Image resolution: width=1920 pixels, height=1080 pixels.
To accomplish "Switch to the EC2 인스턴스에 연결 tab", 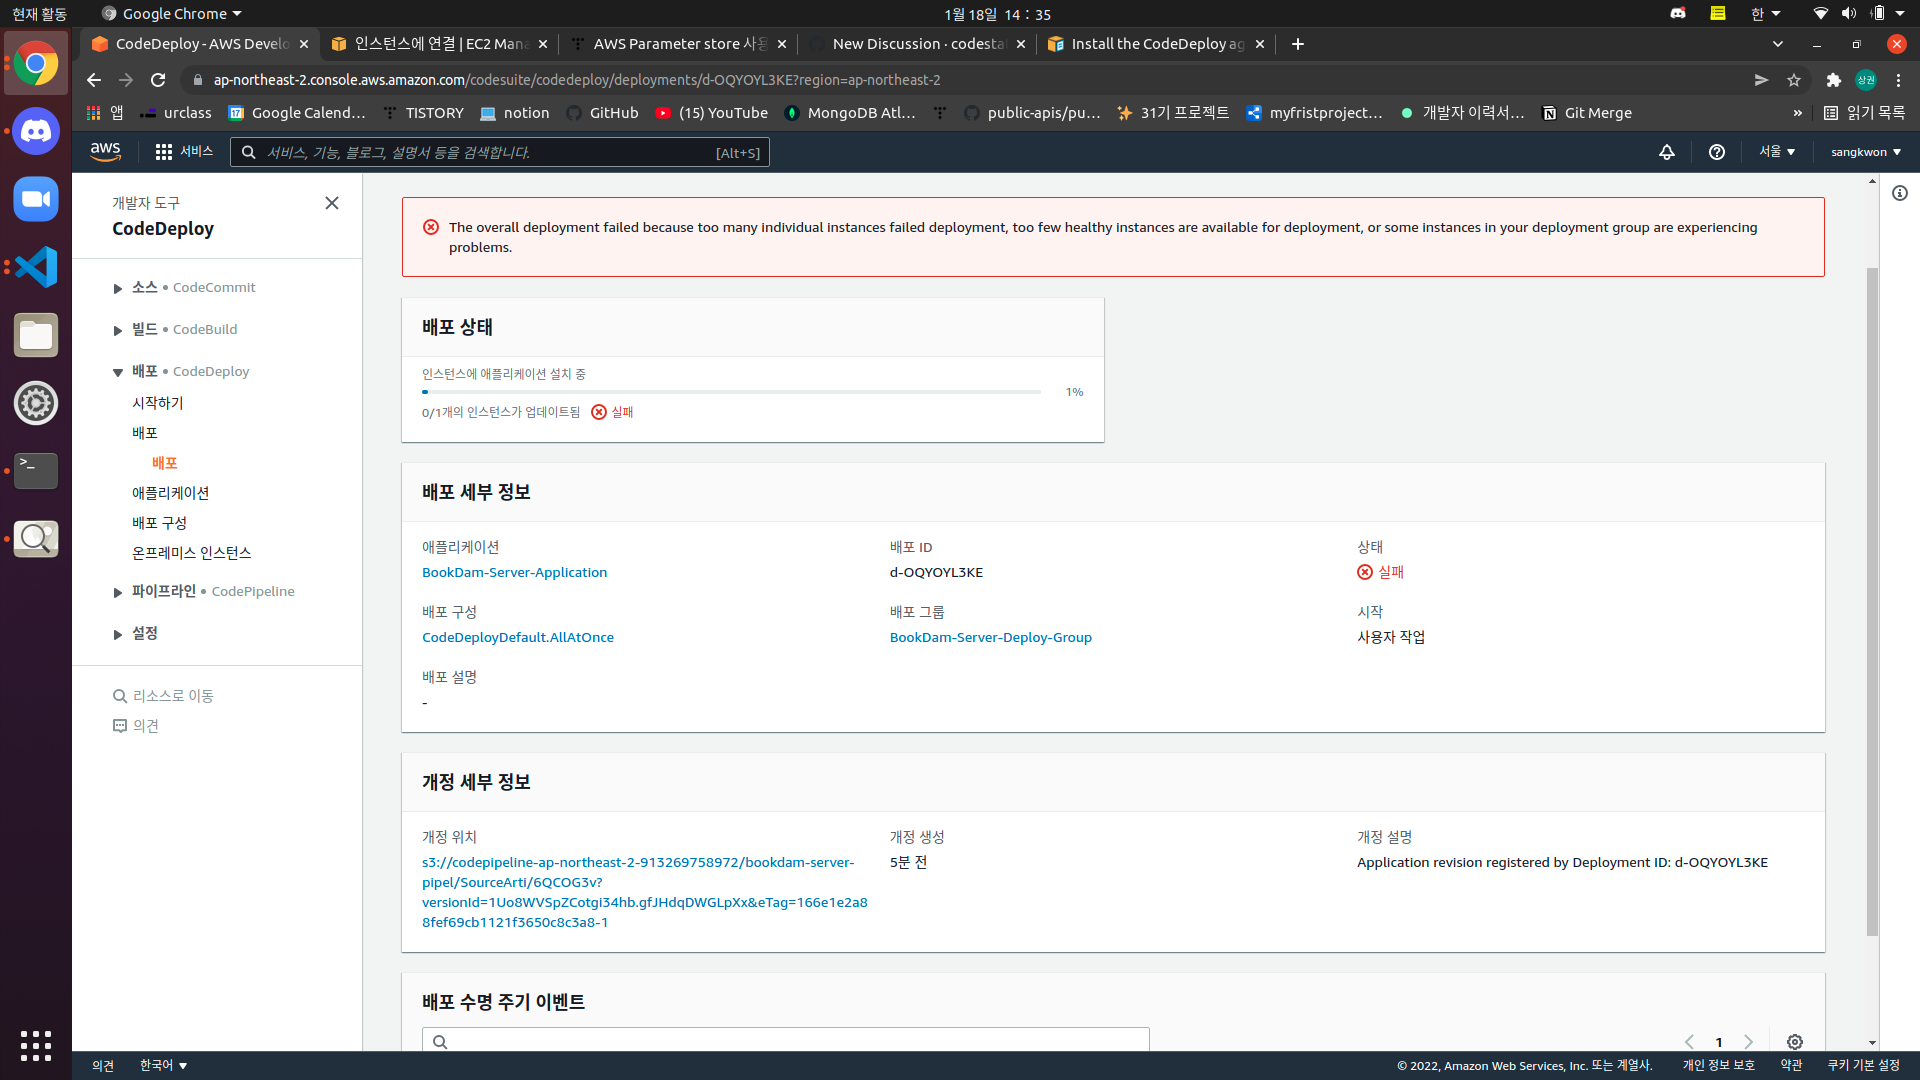I will (440, 44).
